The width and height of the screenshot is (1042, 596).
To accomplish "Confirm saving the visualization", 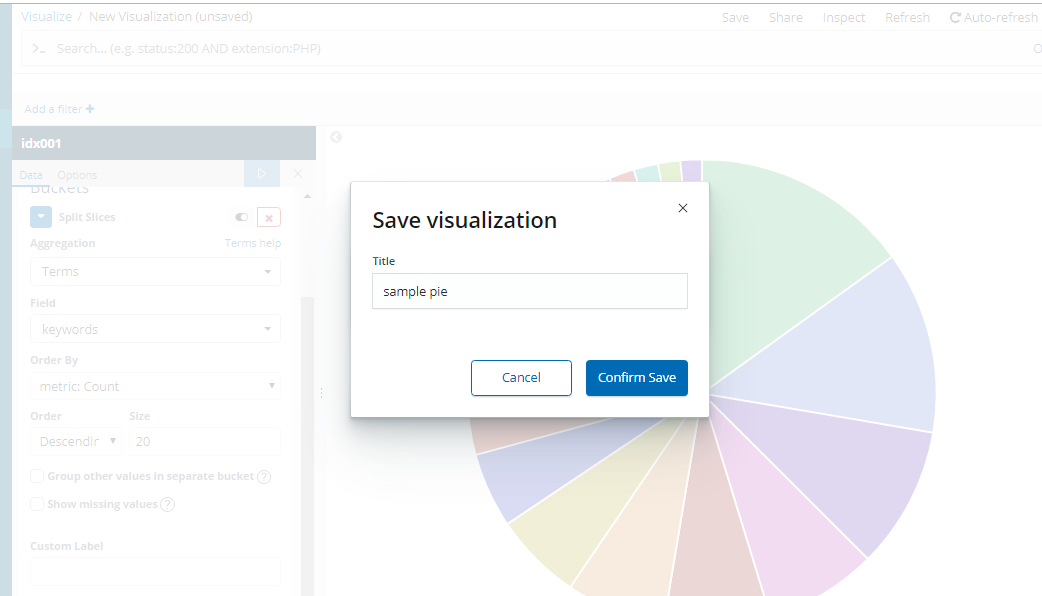I will 637,377.
